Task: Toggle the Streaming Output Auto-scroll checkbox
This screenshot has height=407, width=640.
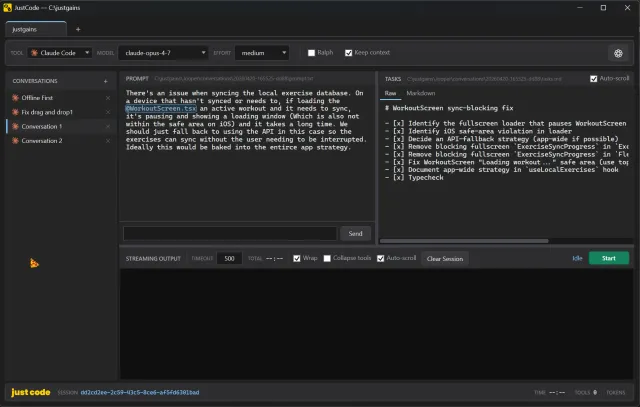Action: point(380,258)
